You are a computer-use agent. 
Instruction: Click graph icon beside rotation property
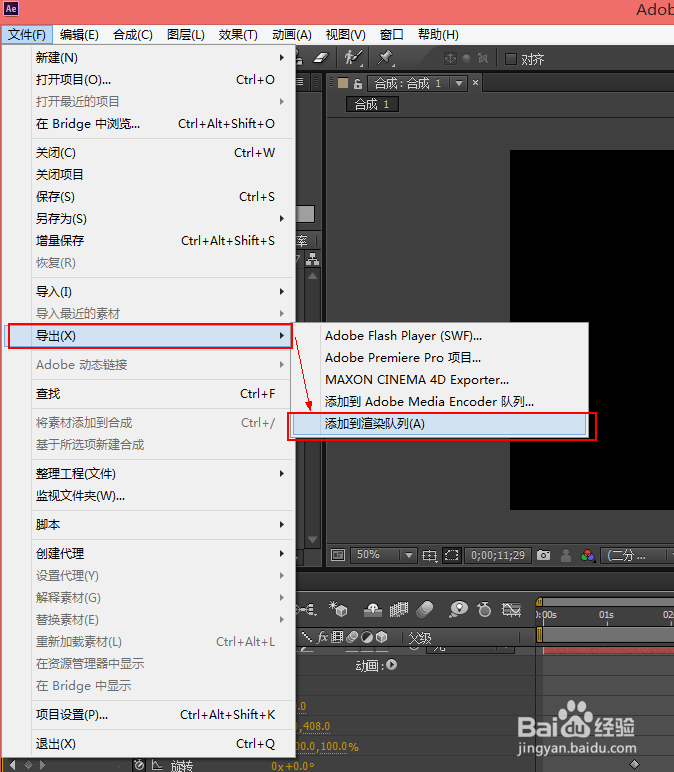(x=158, y=765)
